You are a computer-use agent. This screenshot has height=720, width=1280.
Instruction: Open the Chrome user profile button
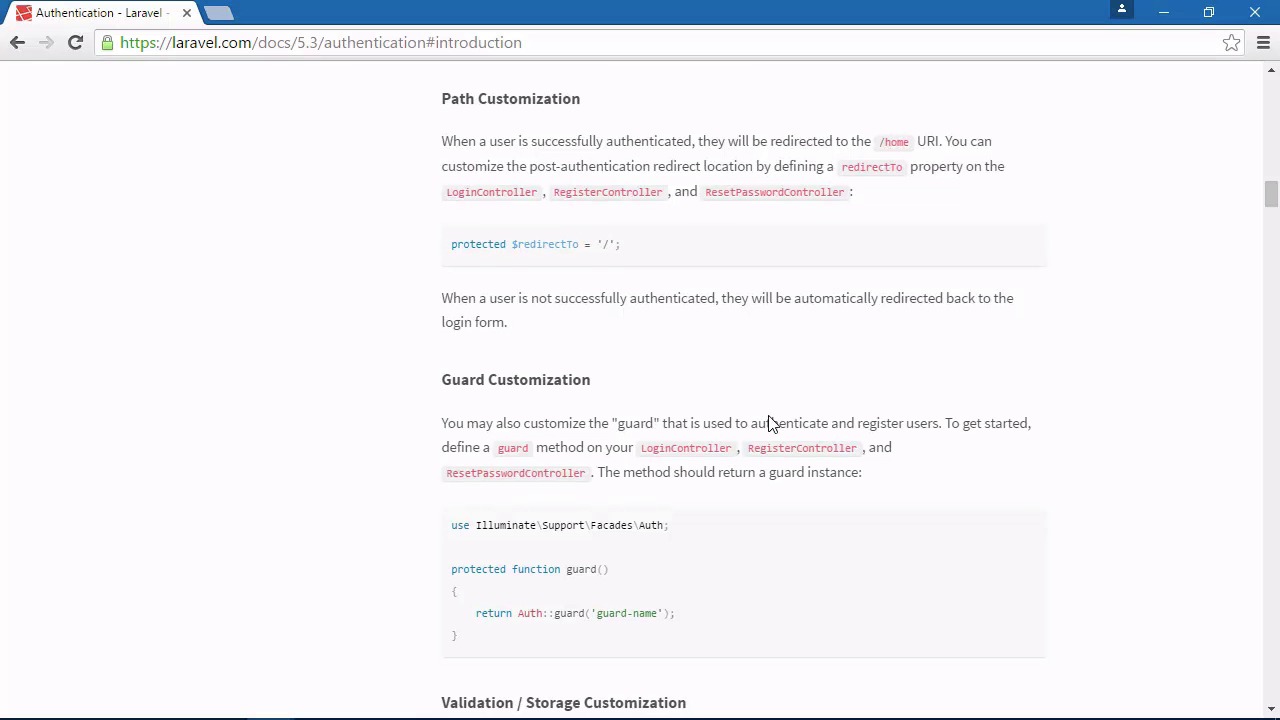1122,9
